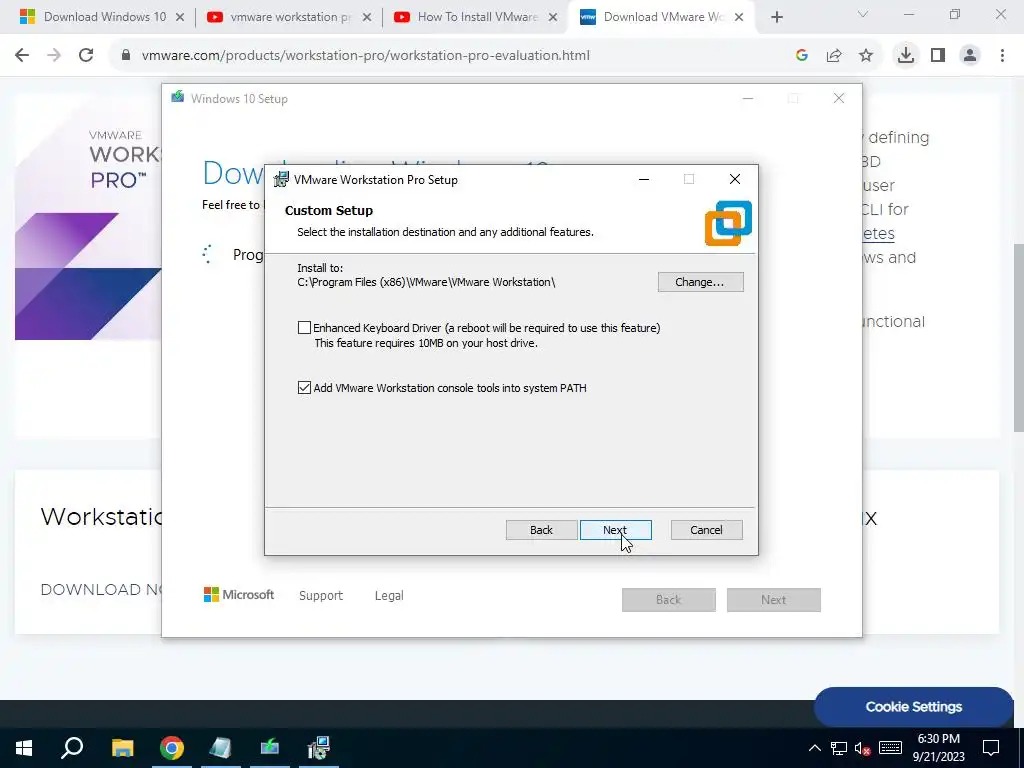Check the Enhanced Keyboard Driver checkbox
1024x768 pixels.
click(x=304, y=328)
